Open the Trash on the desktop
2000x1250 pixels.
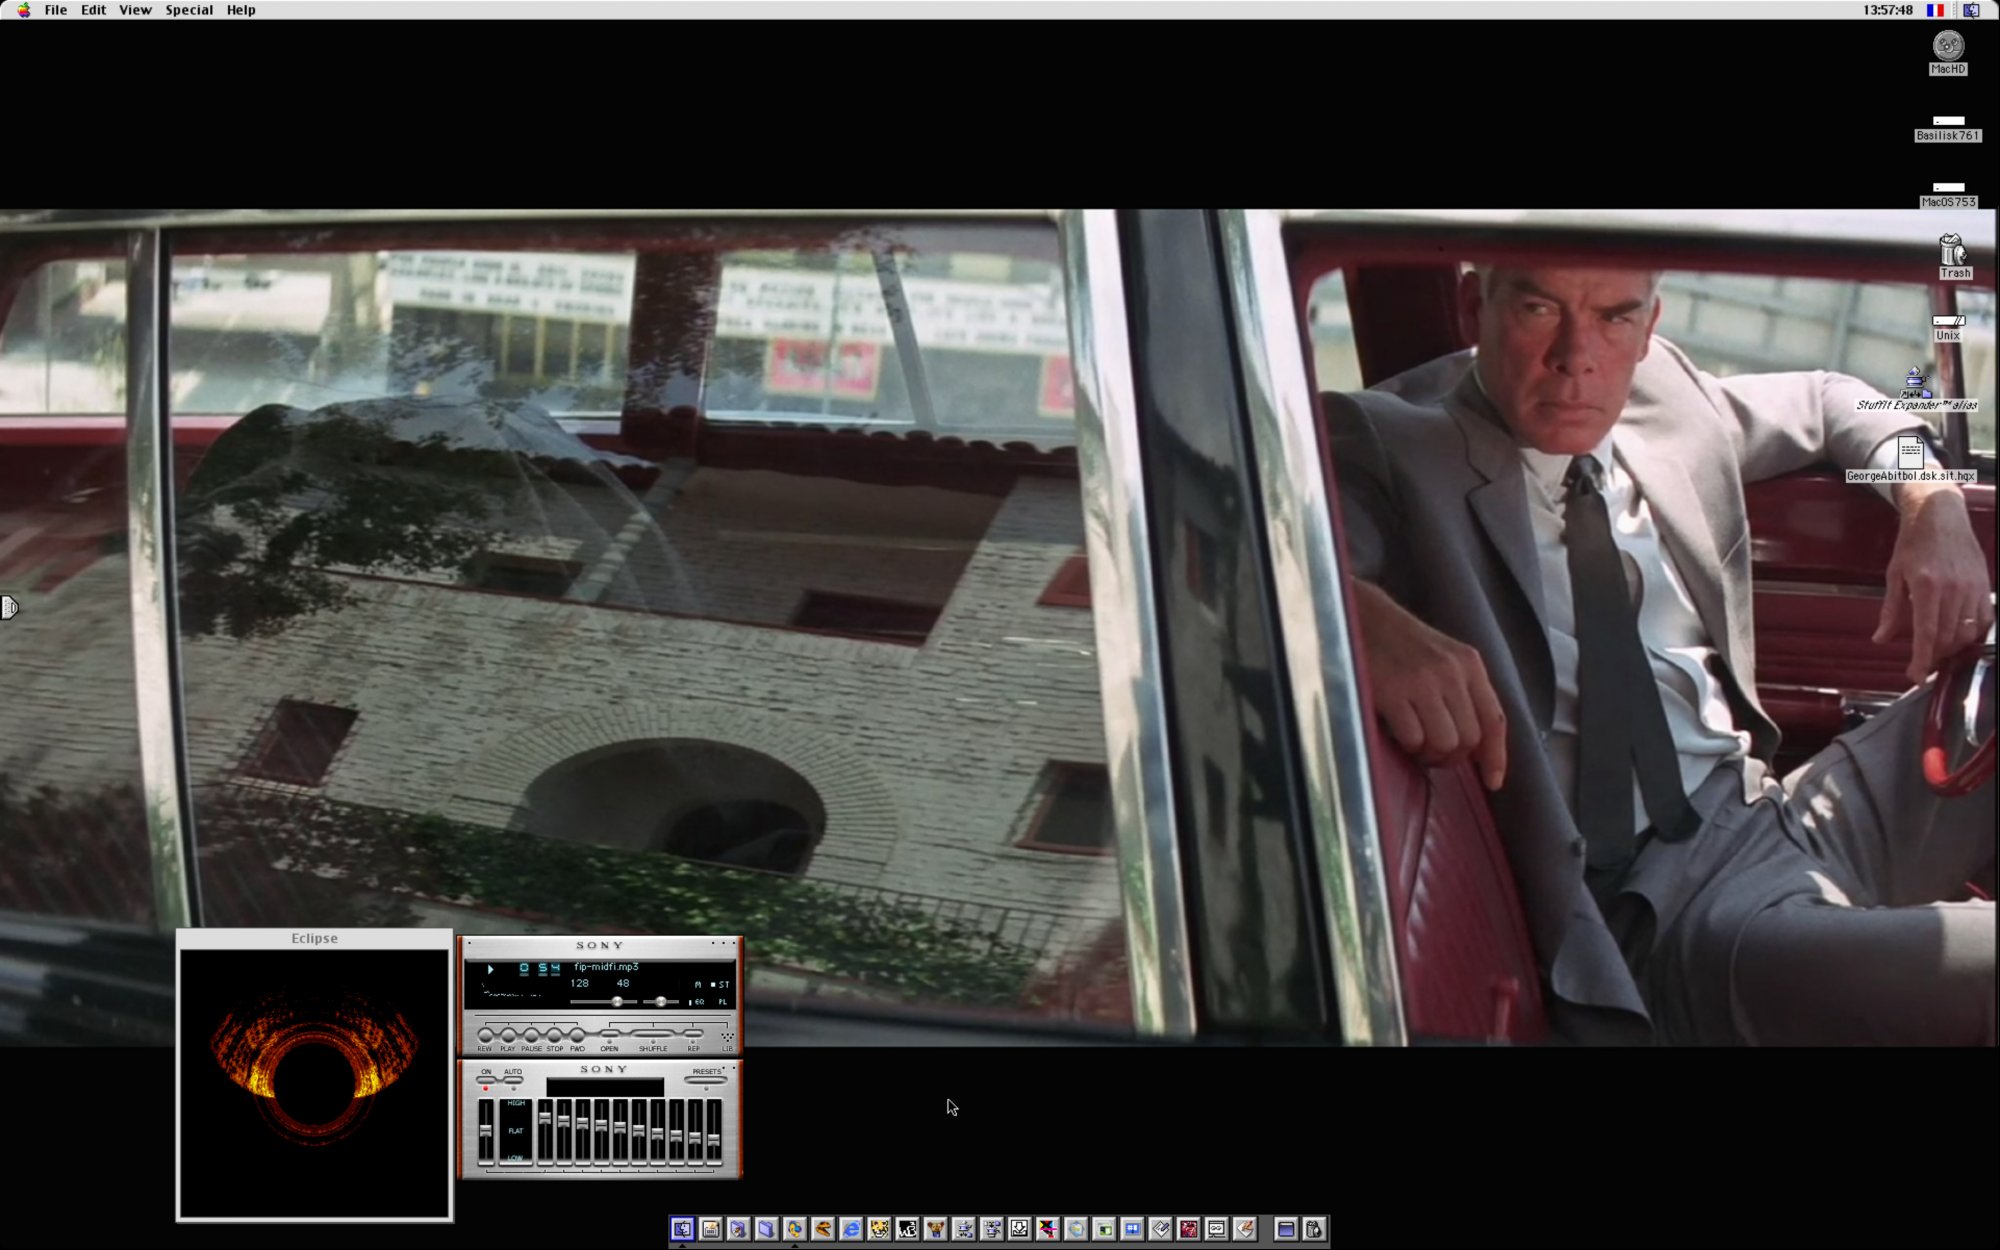(1953, 250)
